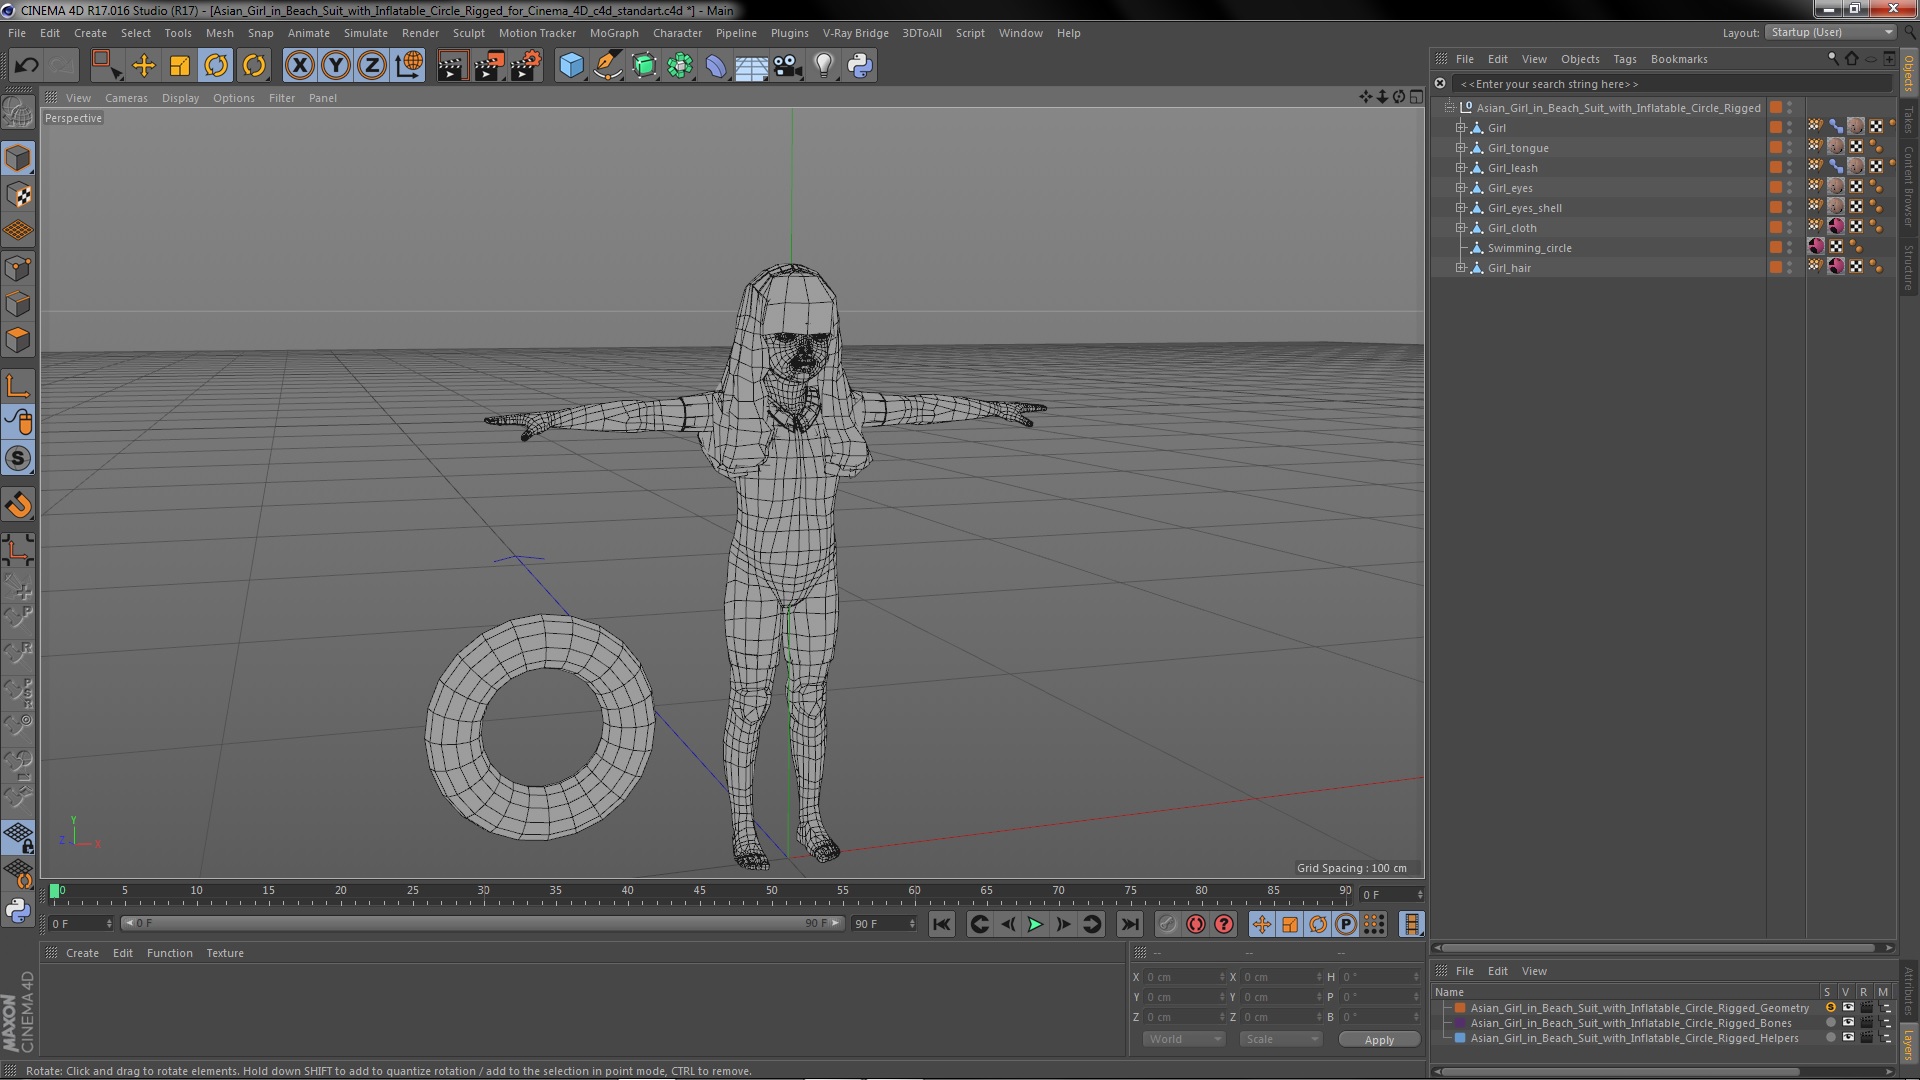Screen dimensions: 1920x1080
Task: Click the Apply coordinates button
Action: [x=1379, y=1040]
